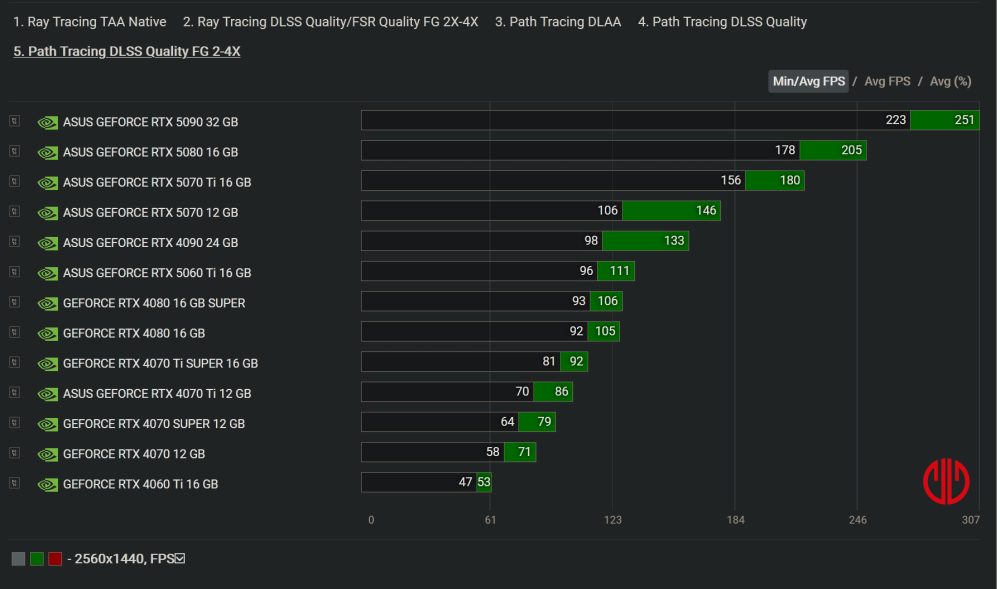Click the NVIDIA logo beside RTX 4090 24 GB
This screenshot has width=1000, height=589.
click(x=47, y=243)
